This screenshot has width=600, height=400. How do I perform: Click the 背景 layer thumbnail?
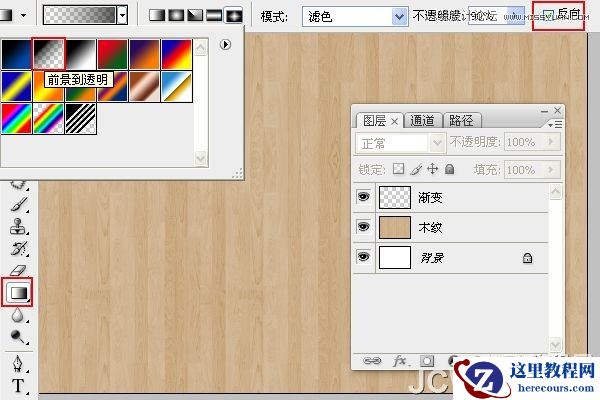point(395,257)
